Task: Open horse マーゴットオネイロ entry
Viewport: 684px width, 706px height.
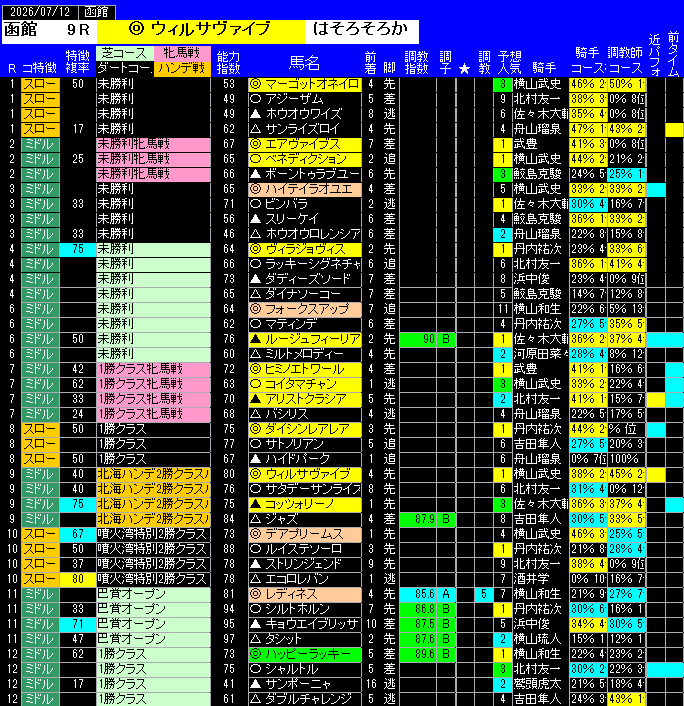Action: [x=305, y=84]
